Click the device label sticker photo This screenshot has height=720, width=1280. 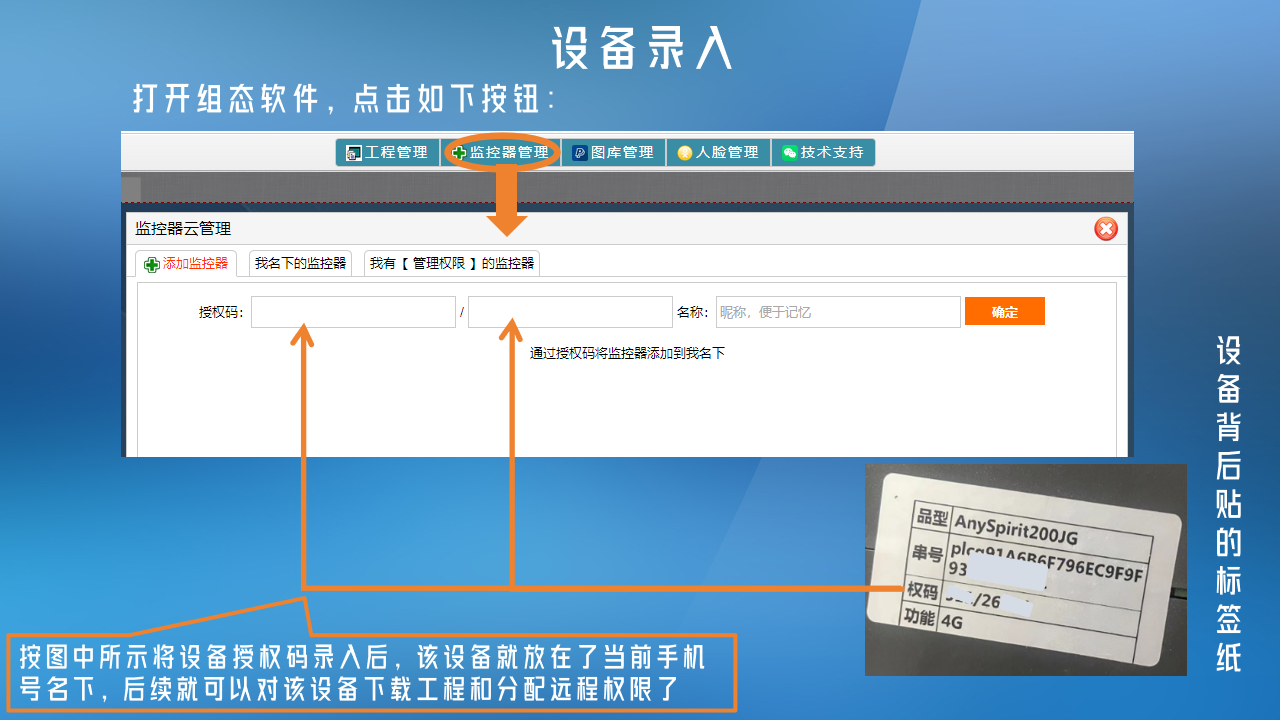pos(1025,569)
